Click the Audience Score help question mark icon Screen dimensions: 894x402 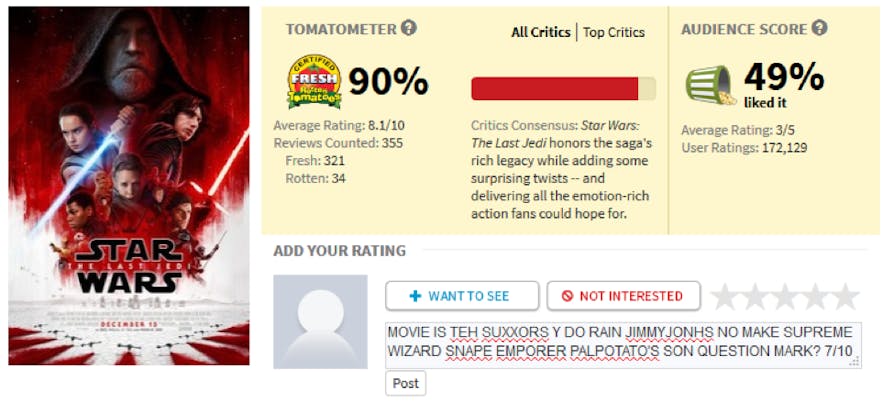coord(820,28)
